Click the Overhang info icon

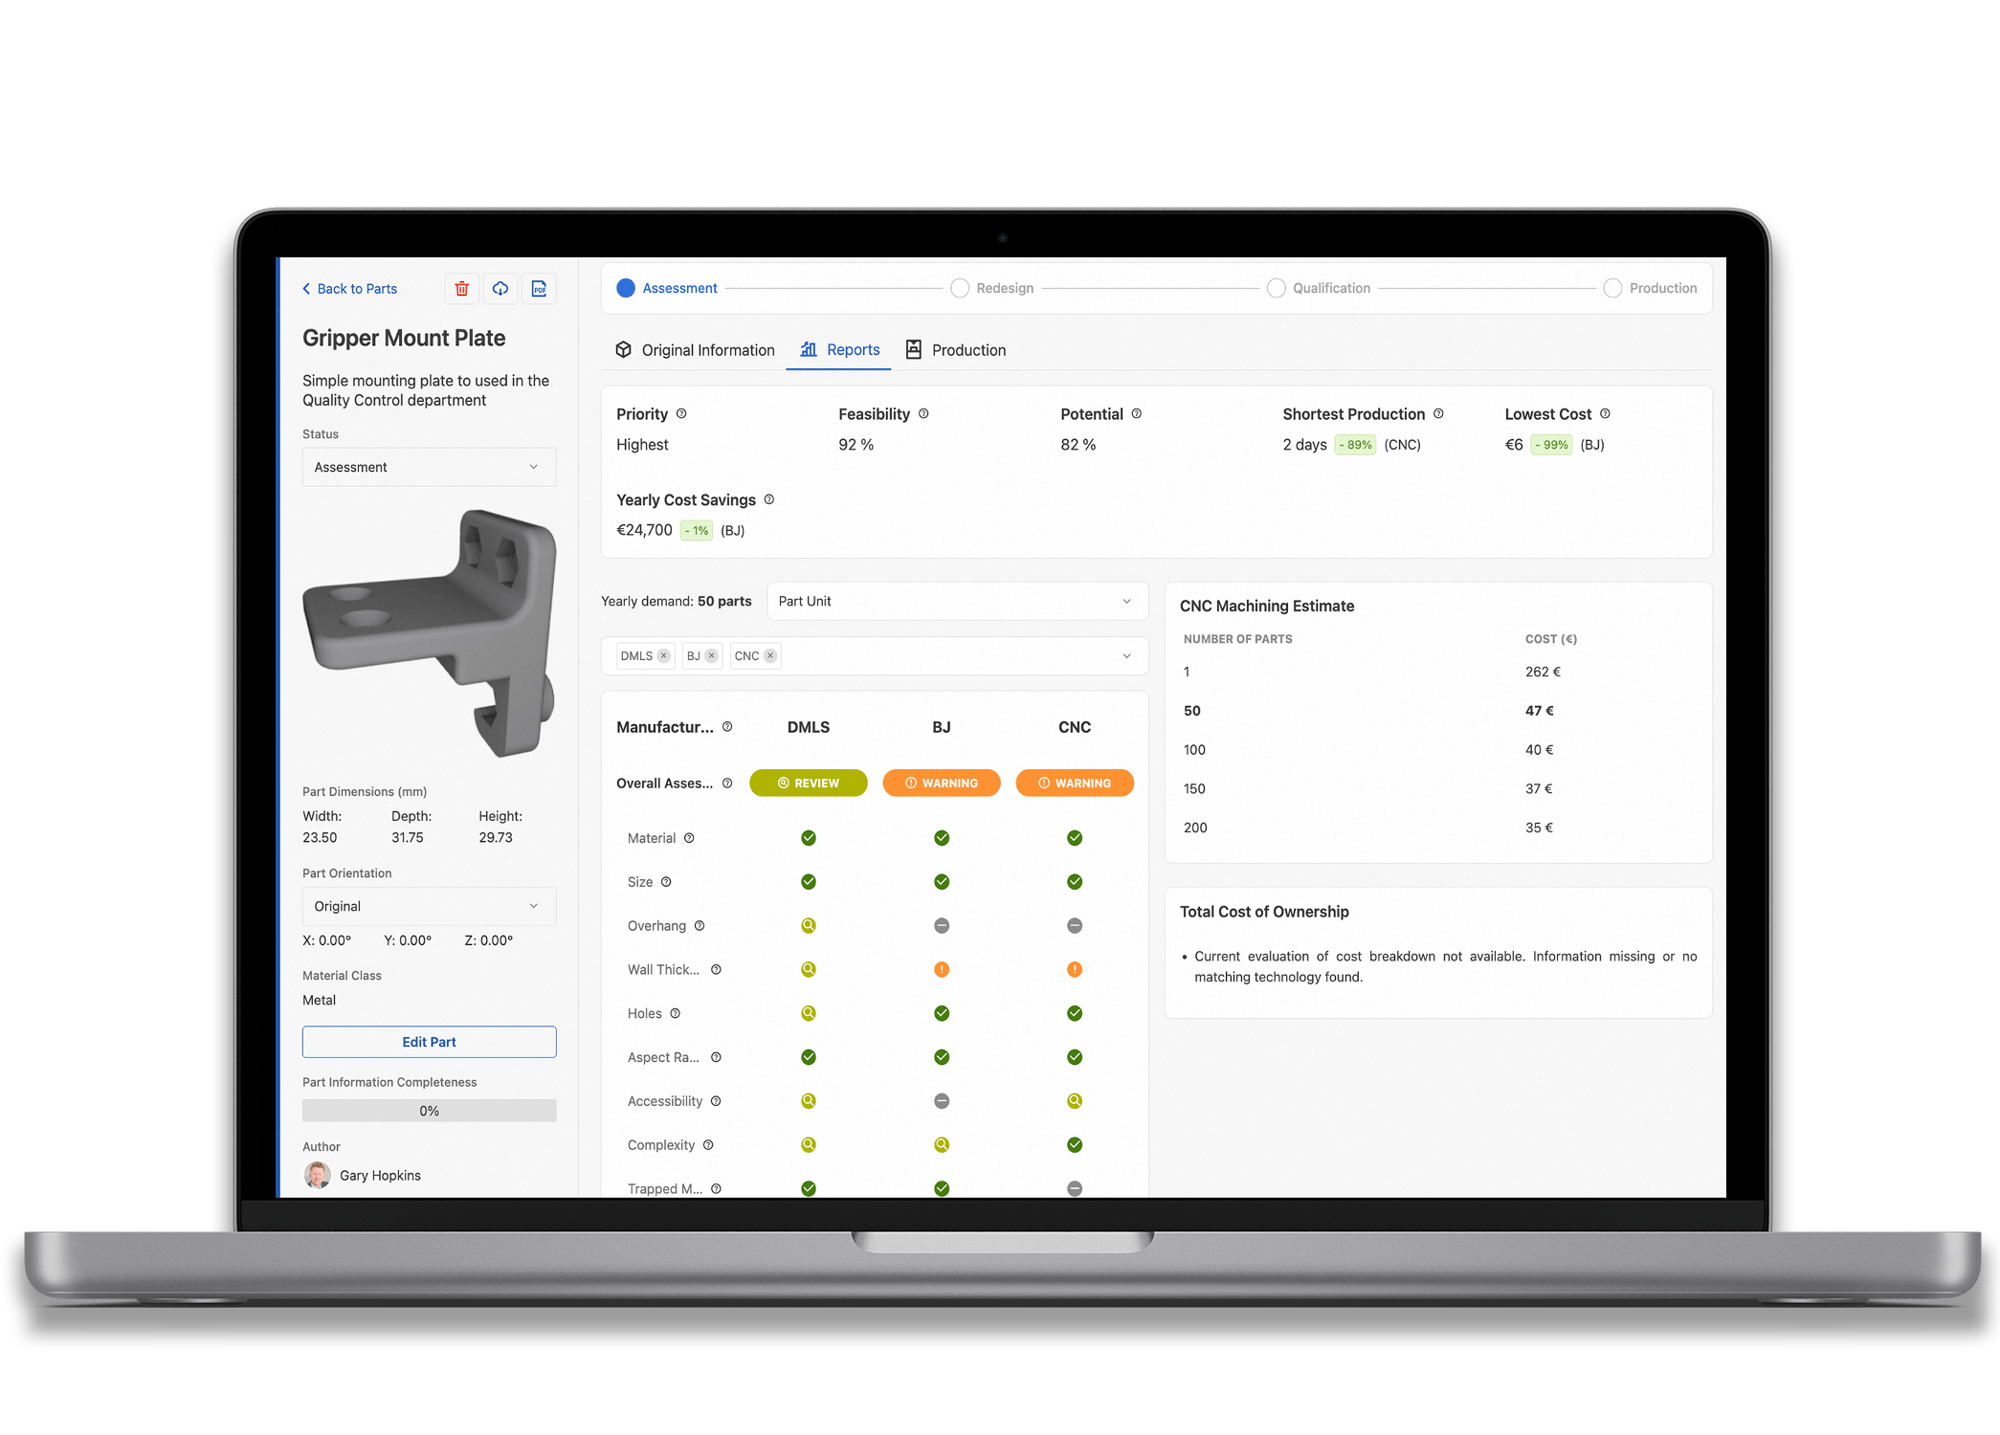pos(700,926)
